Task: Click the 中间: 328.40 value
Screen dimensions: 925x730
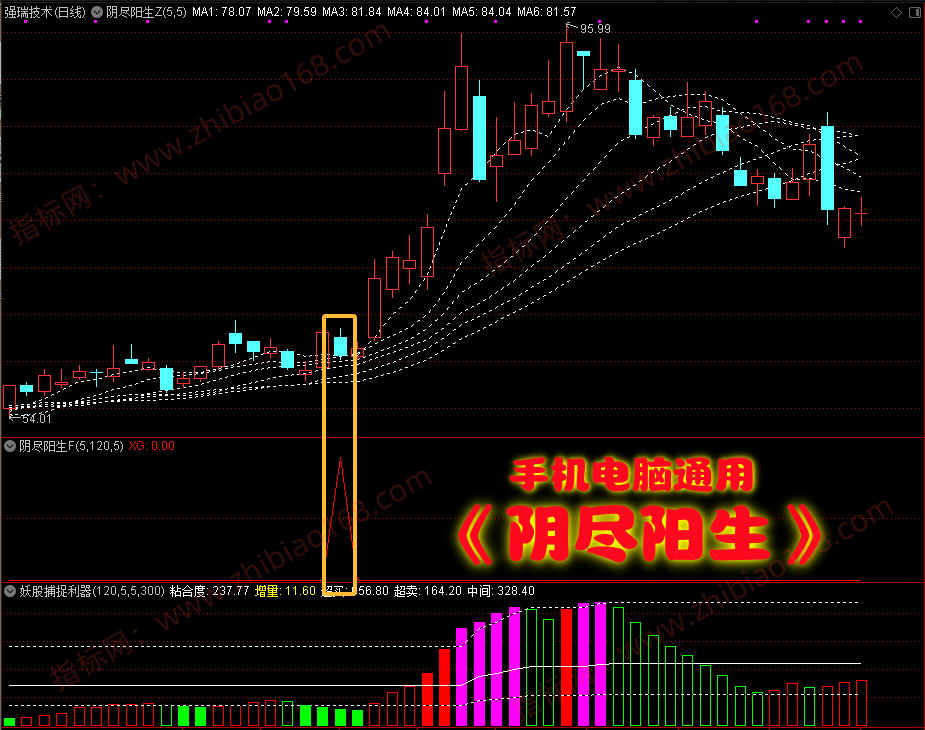Action: pyautogui.click(x=501, y=591)
